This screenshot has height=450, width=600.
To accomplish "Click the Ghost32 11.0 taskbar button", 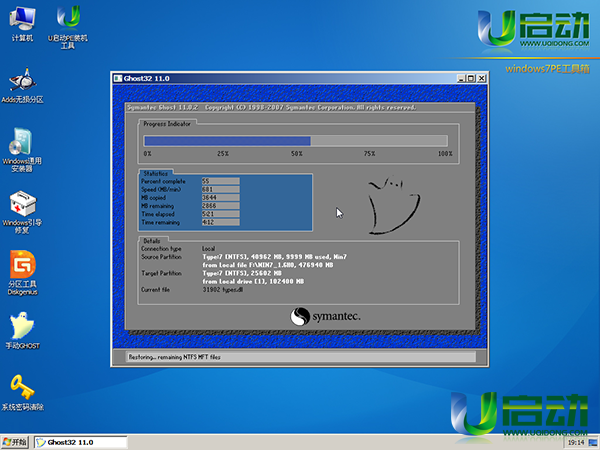I will (x=81, y=442).
